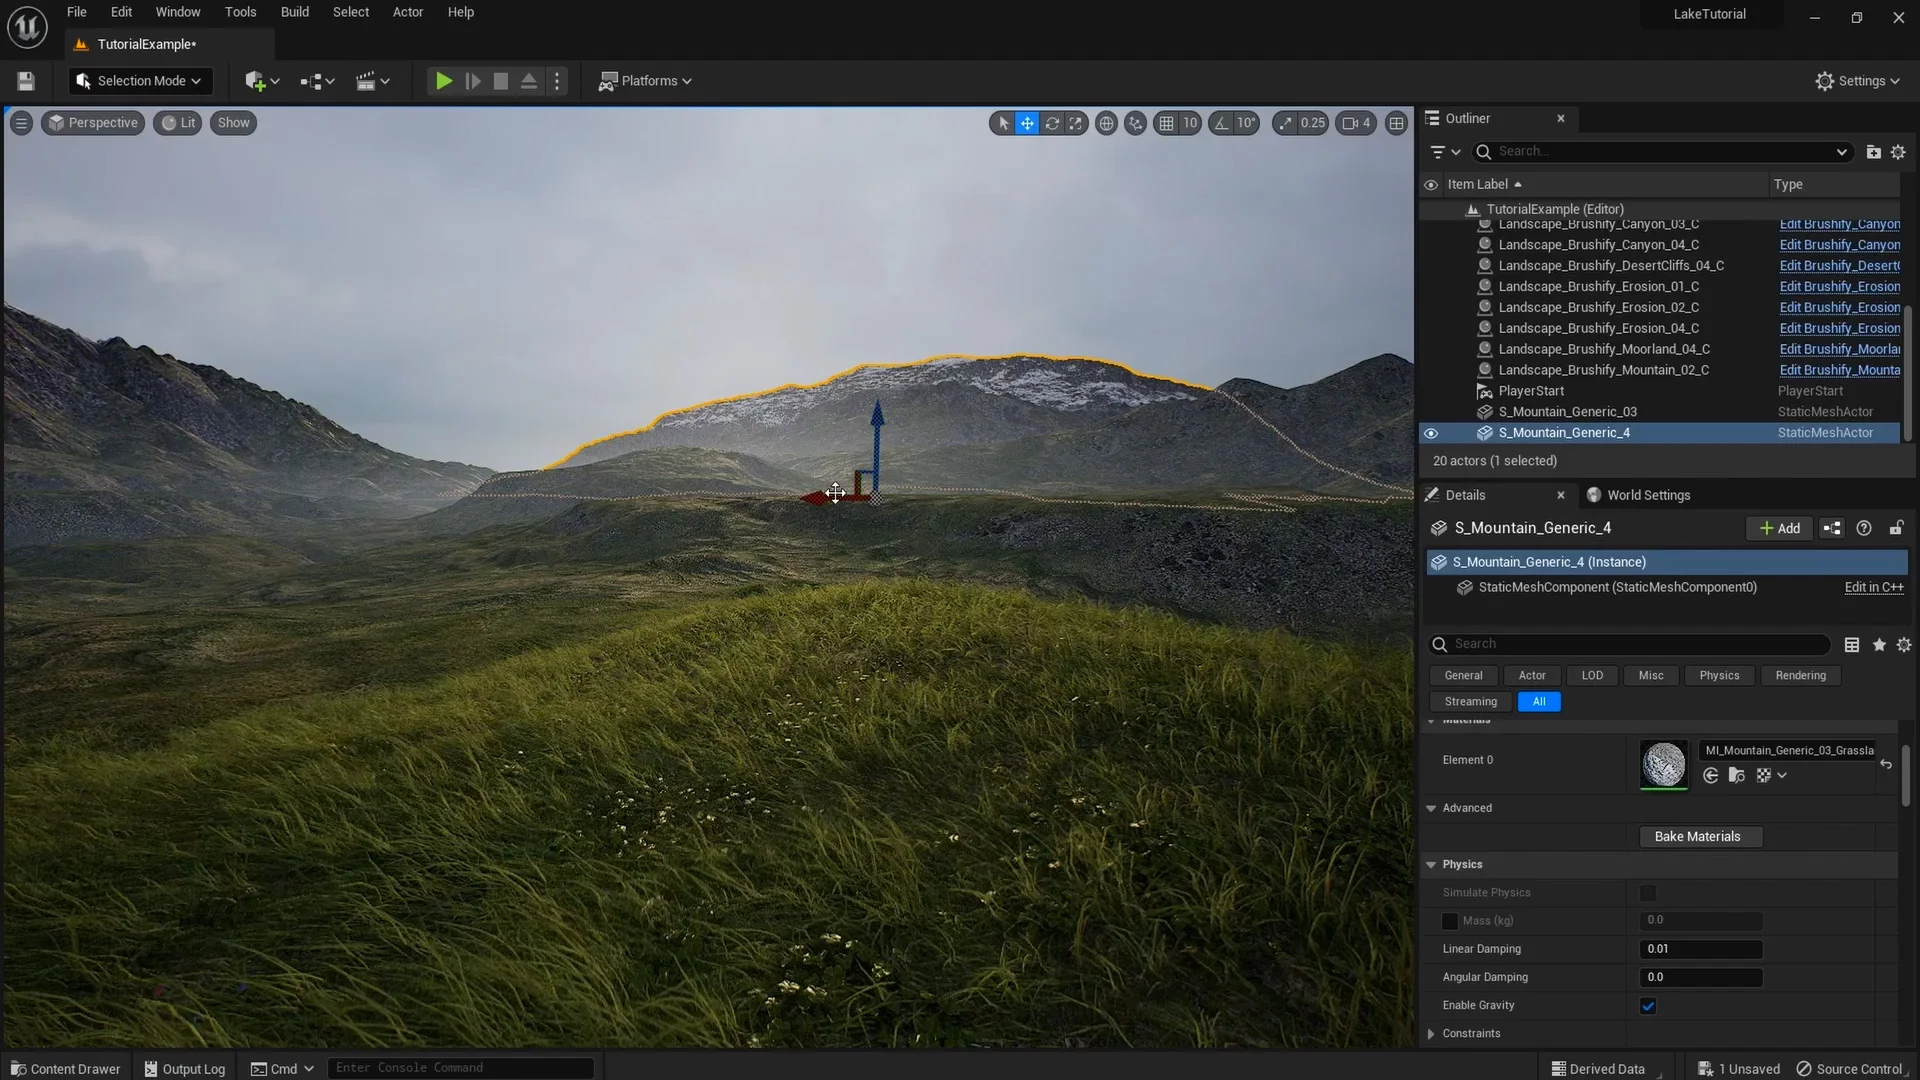Open Selection Mode dropdown
Viewport: 1920px width, 1080px height.
pos(139,81)
